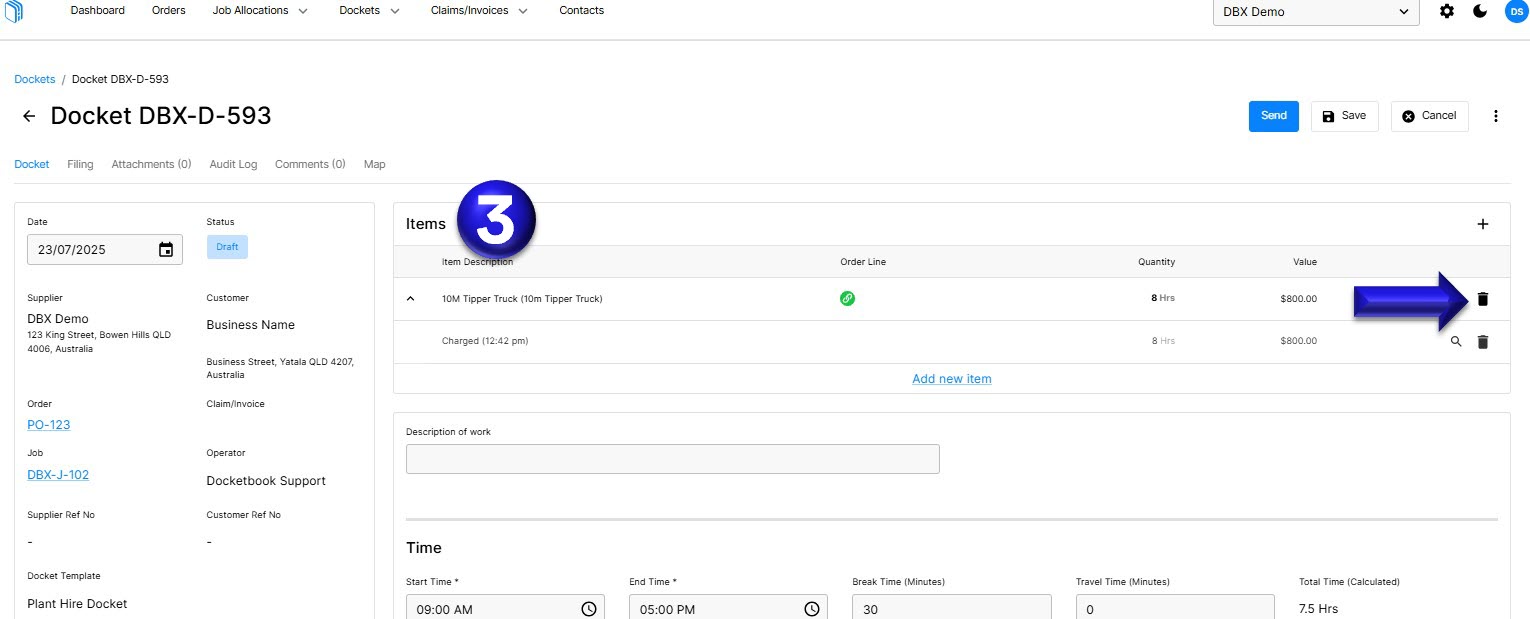Switch to the Attachments (0) tab

click(151, 164)
